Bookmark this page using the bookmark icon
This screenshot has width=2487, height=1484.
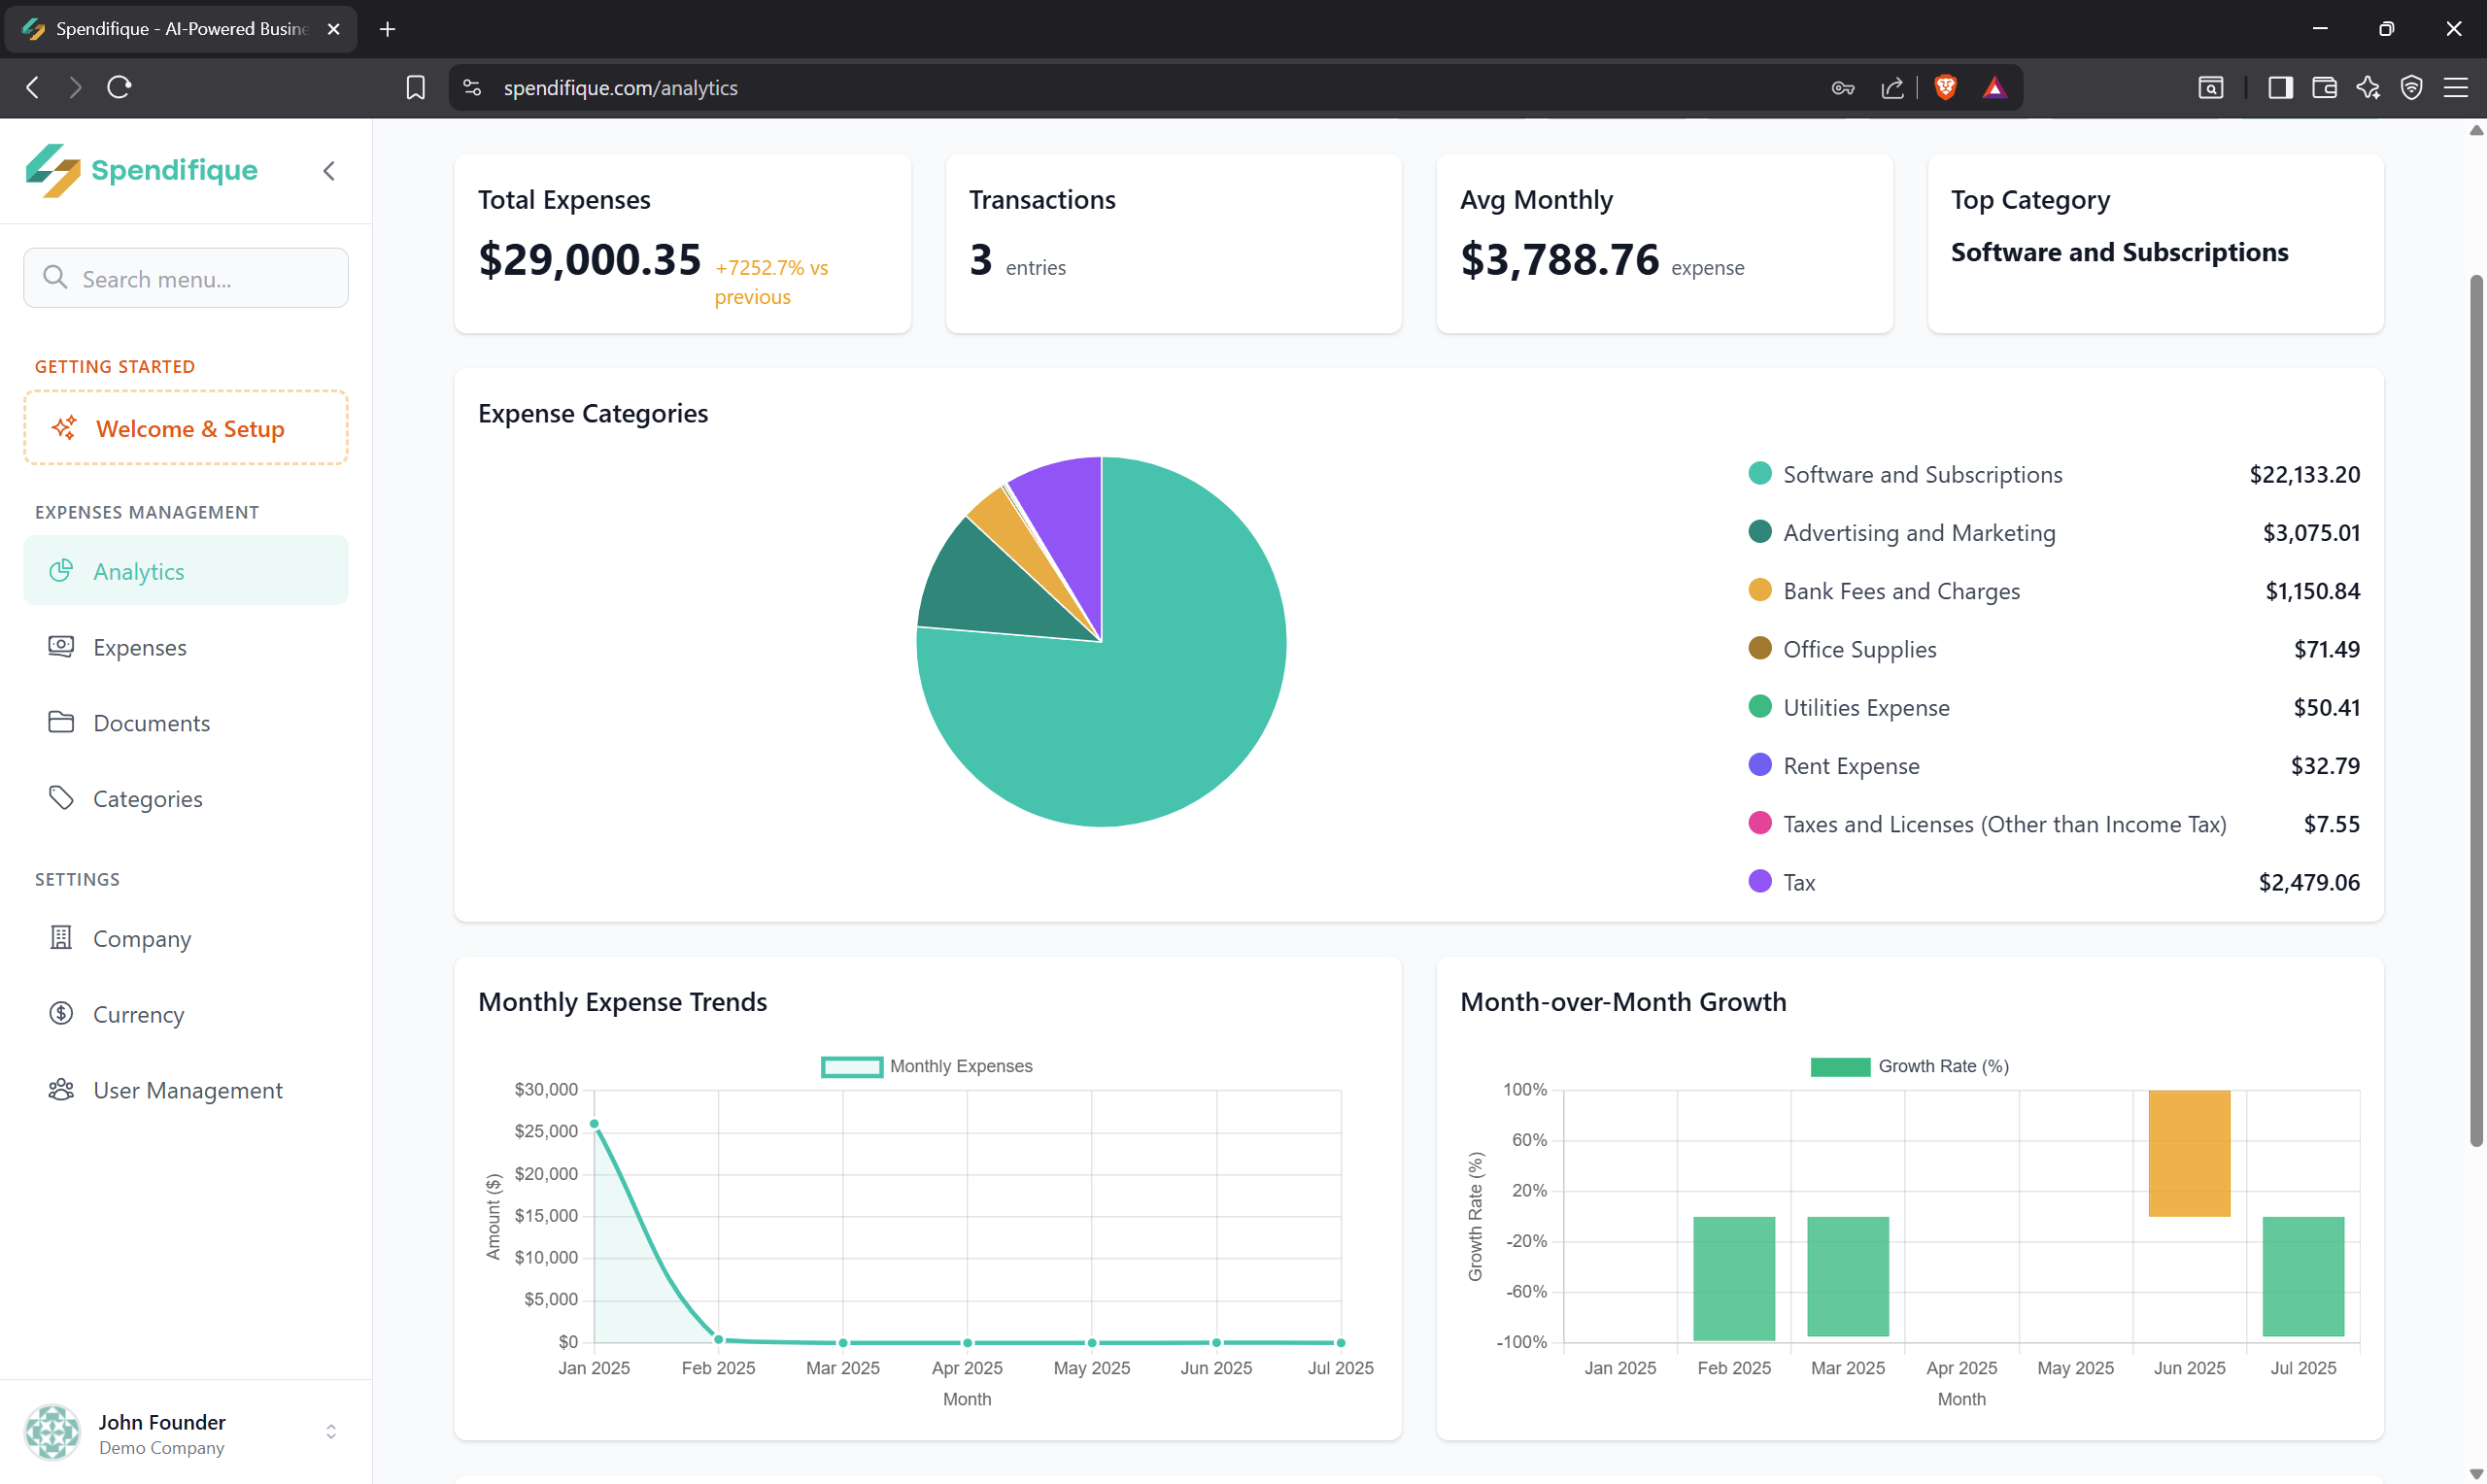pyautogui.click(x=416, y=88)
